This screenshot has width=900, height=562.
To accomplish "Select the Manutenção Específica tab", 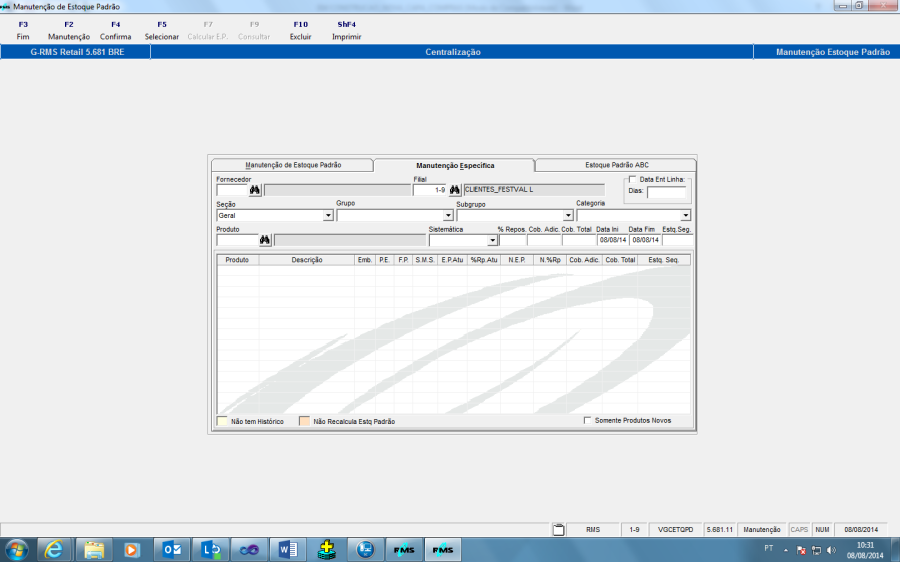I will (x=455, y=165).
